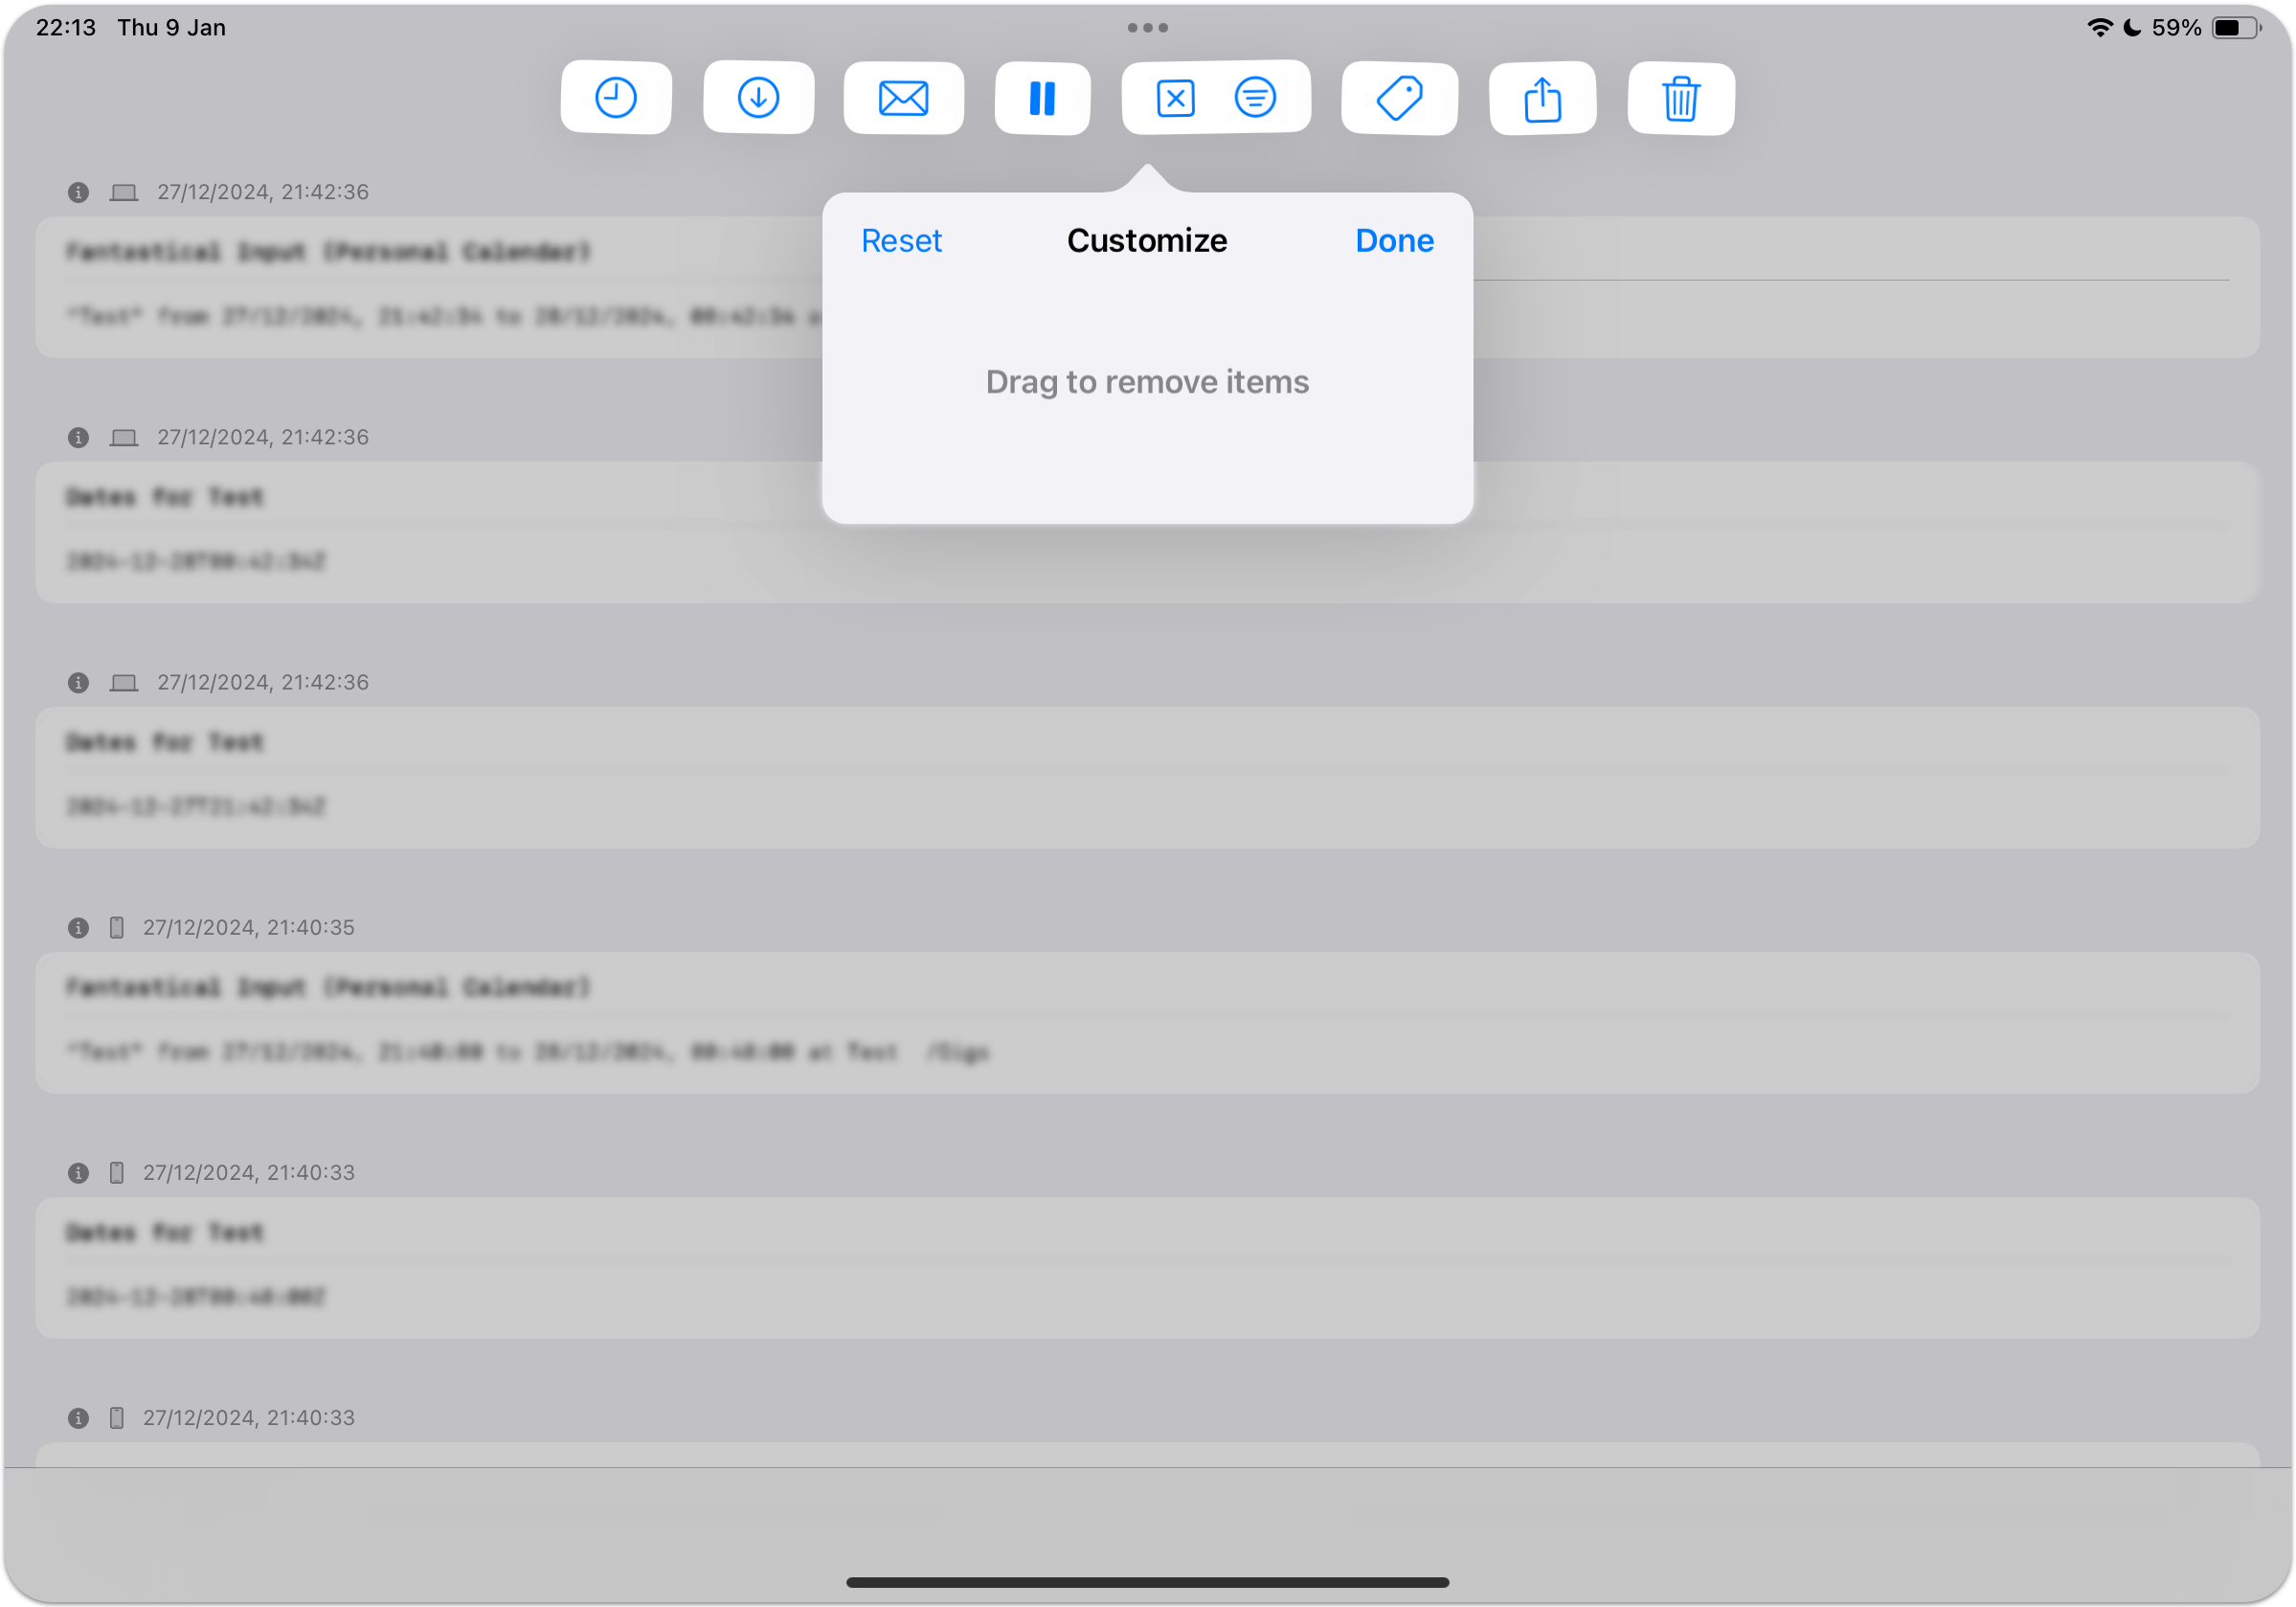The height and width of the screenshot is (1607, 2296).
Task: Open the share sheet icon
Action: tap(1542, 97)
